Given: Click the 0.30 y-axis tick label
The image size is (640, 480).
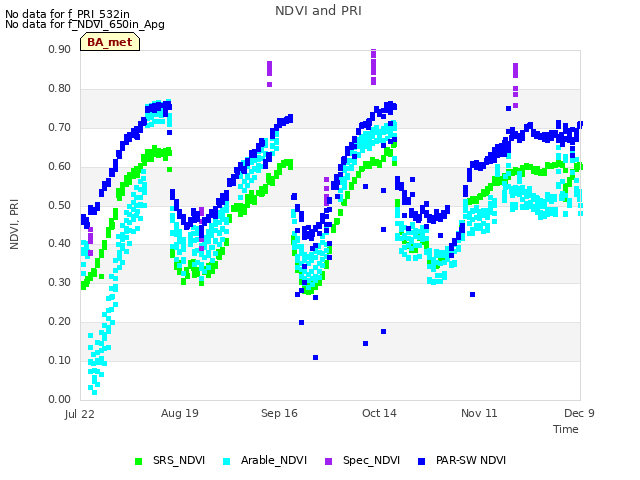Looking at the screenshot, I should coord(60,282).
